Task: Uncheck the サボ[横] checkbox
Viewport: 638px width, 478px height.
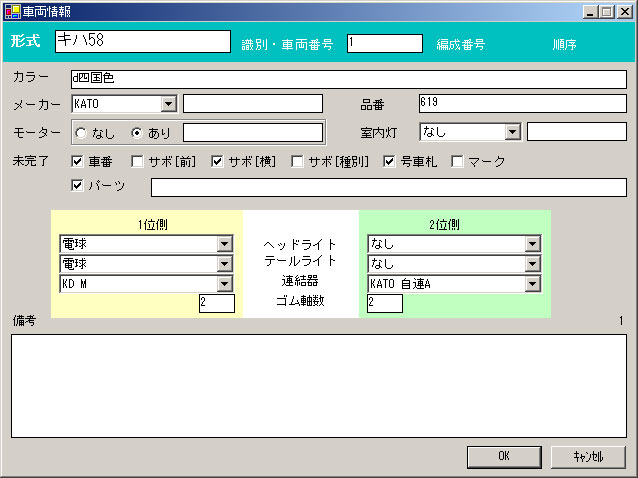Action: [217, 161]
